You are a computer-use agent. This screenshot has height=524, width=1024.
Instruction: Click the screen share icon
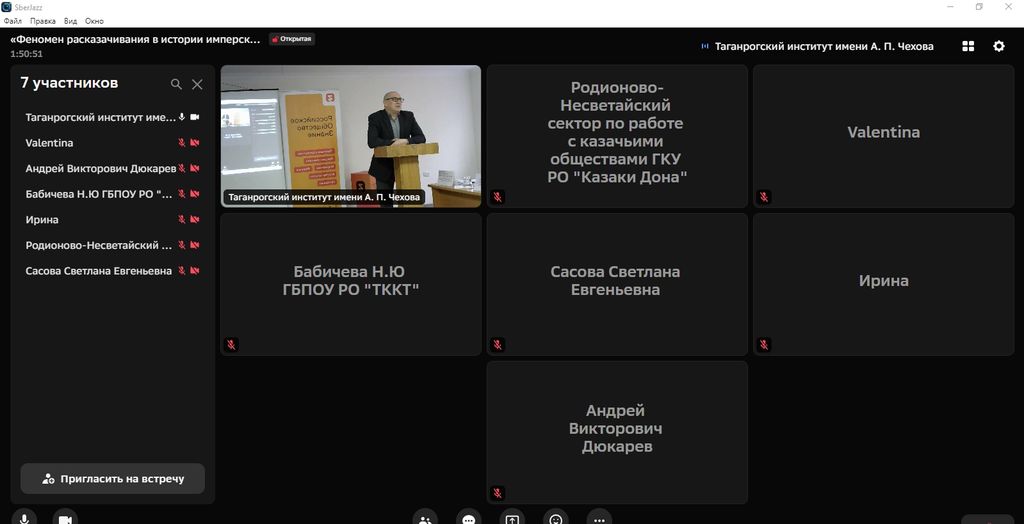coord(512,518)
